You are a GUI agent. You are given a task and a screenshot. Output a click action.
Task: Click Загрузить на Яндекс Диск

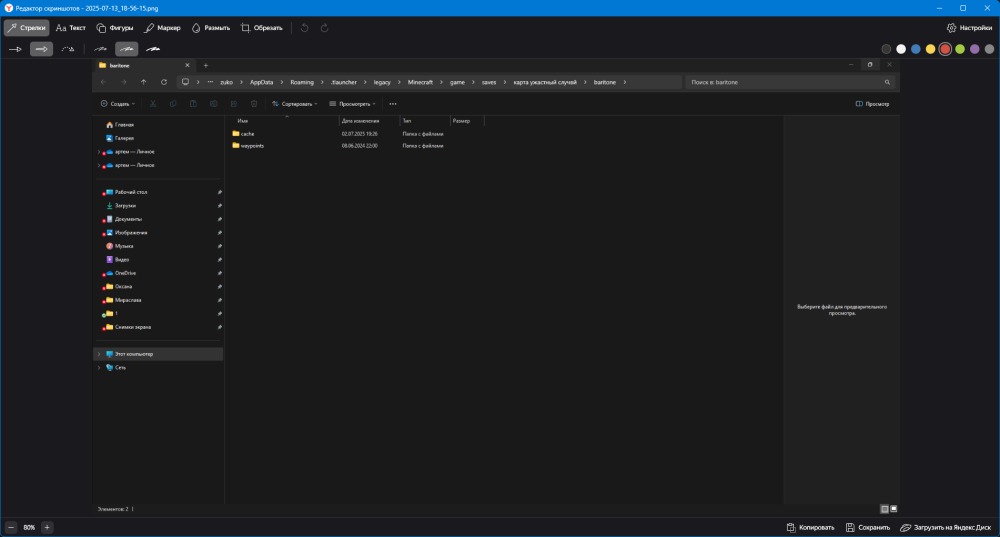click(x=946, y=527)
